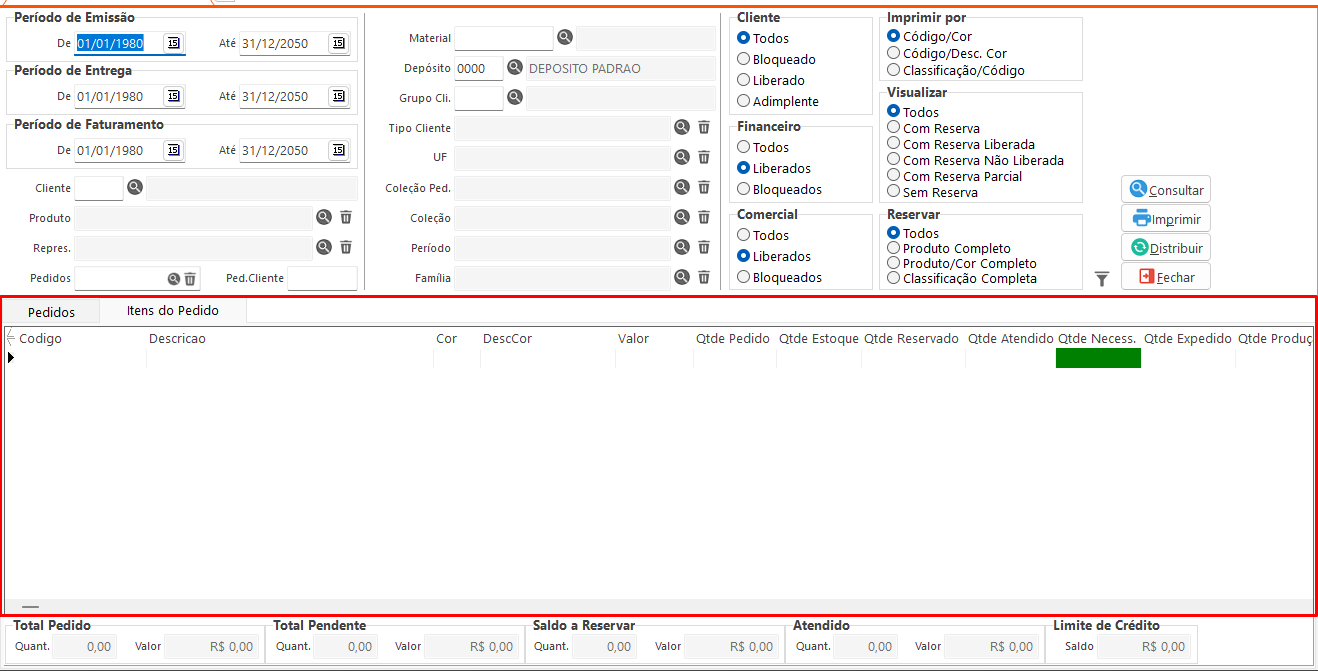Image resolution: width=1318 pixels, height=671 pixels.
Task: Click the magnifier icon beside Depósito field
Action: coord(515,68)
